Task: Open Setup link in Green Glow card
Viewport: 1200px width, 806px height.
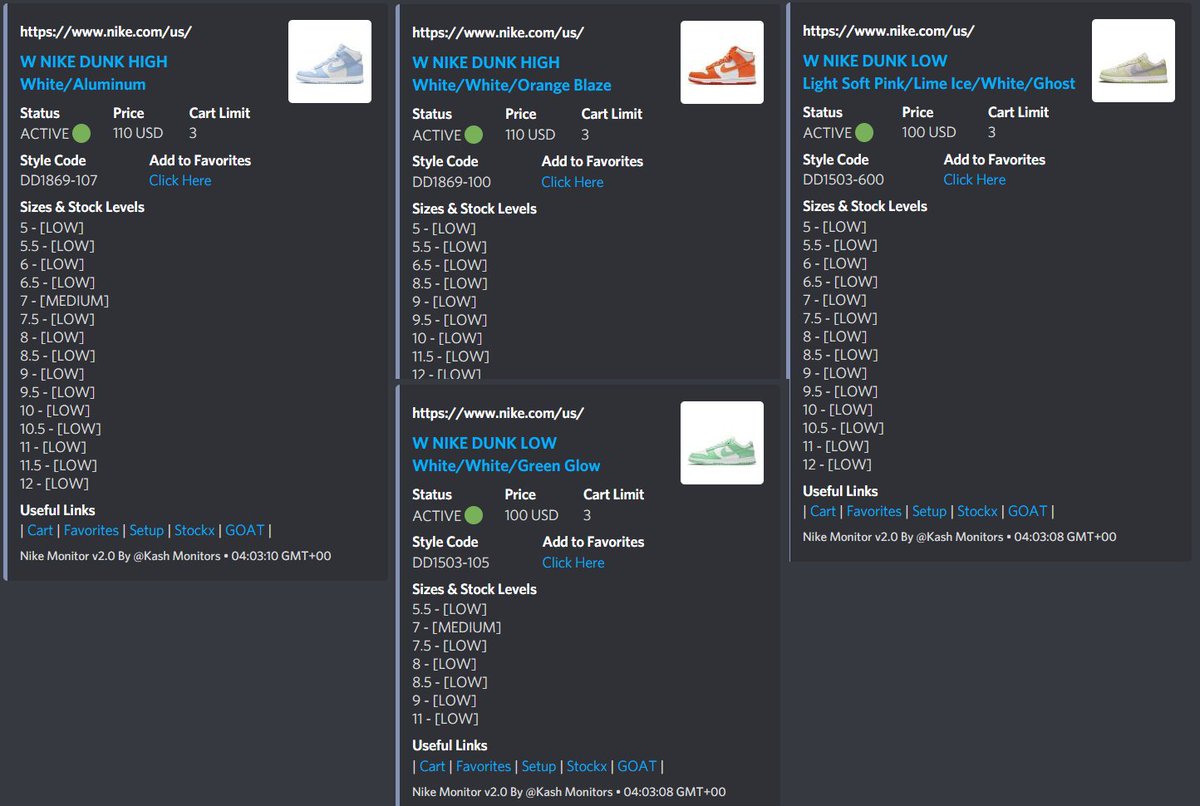Action: [x=538, y=766]
